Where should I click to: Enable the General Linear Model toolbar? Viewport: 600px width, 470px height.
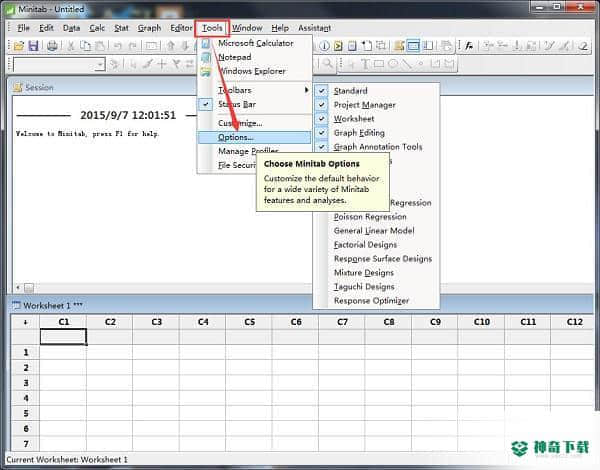click(374, 231)
